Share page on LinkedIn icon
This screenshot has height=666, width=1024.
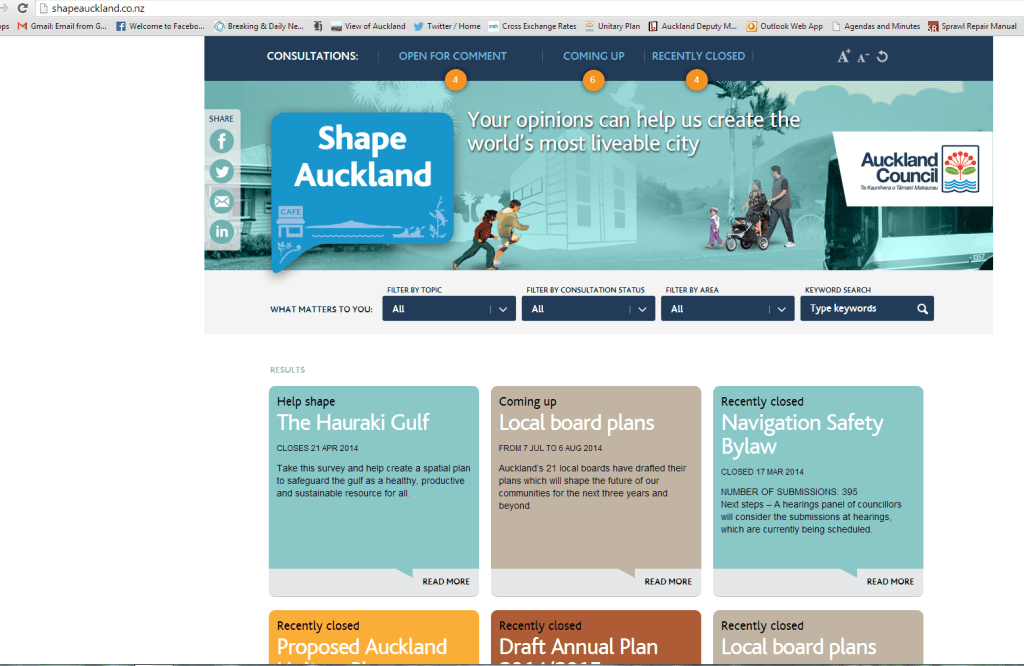[221, 232]
